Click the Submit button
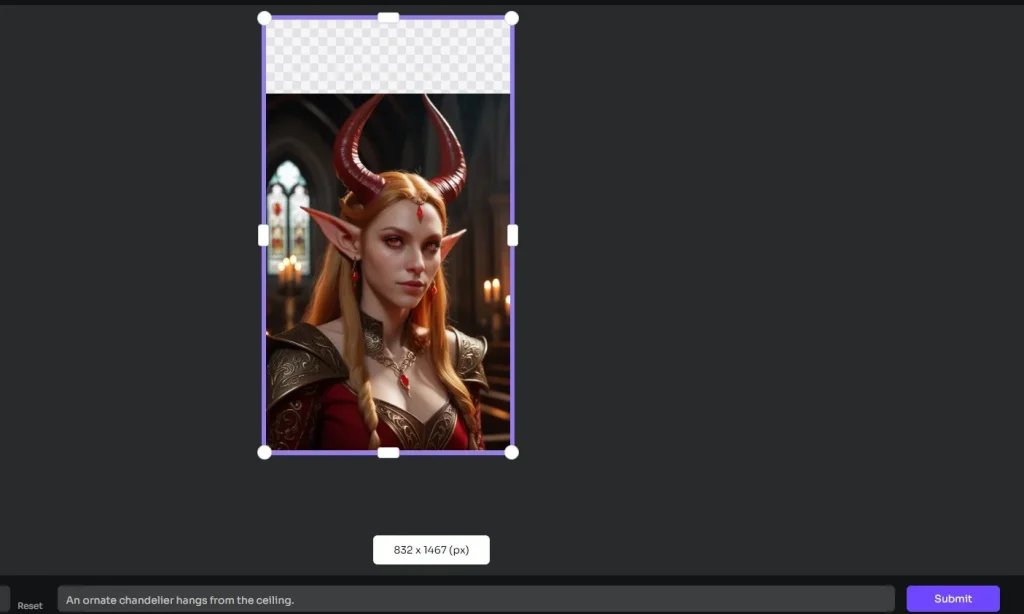This screenshot has width=1024, height=614. (x=951, y=598)
